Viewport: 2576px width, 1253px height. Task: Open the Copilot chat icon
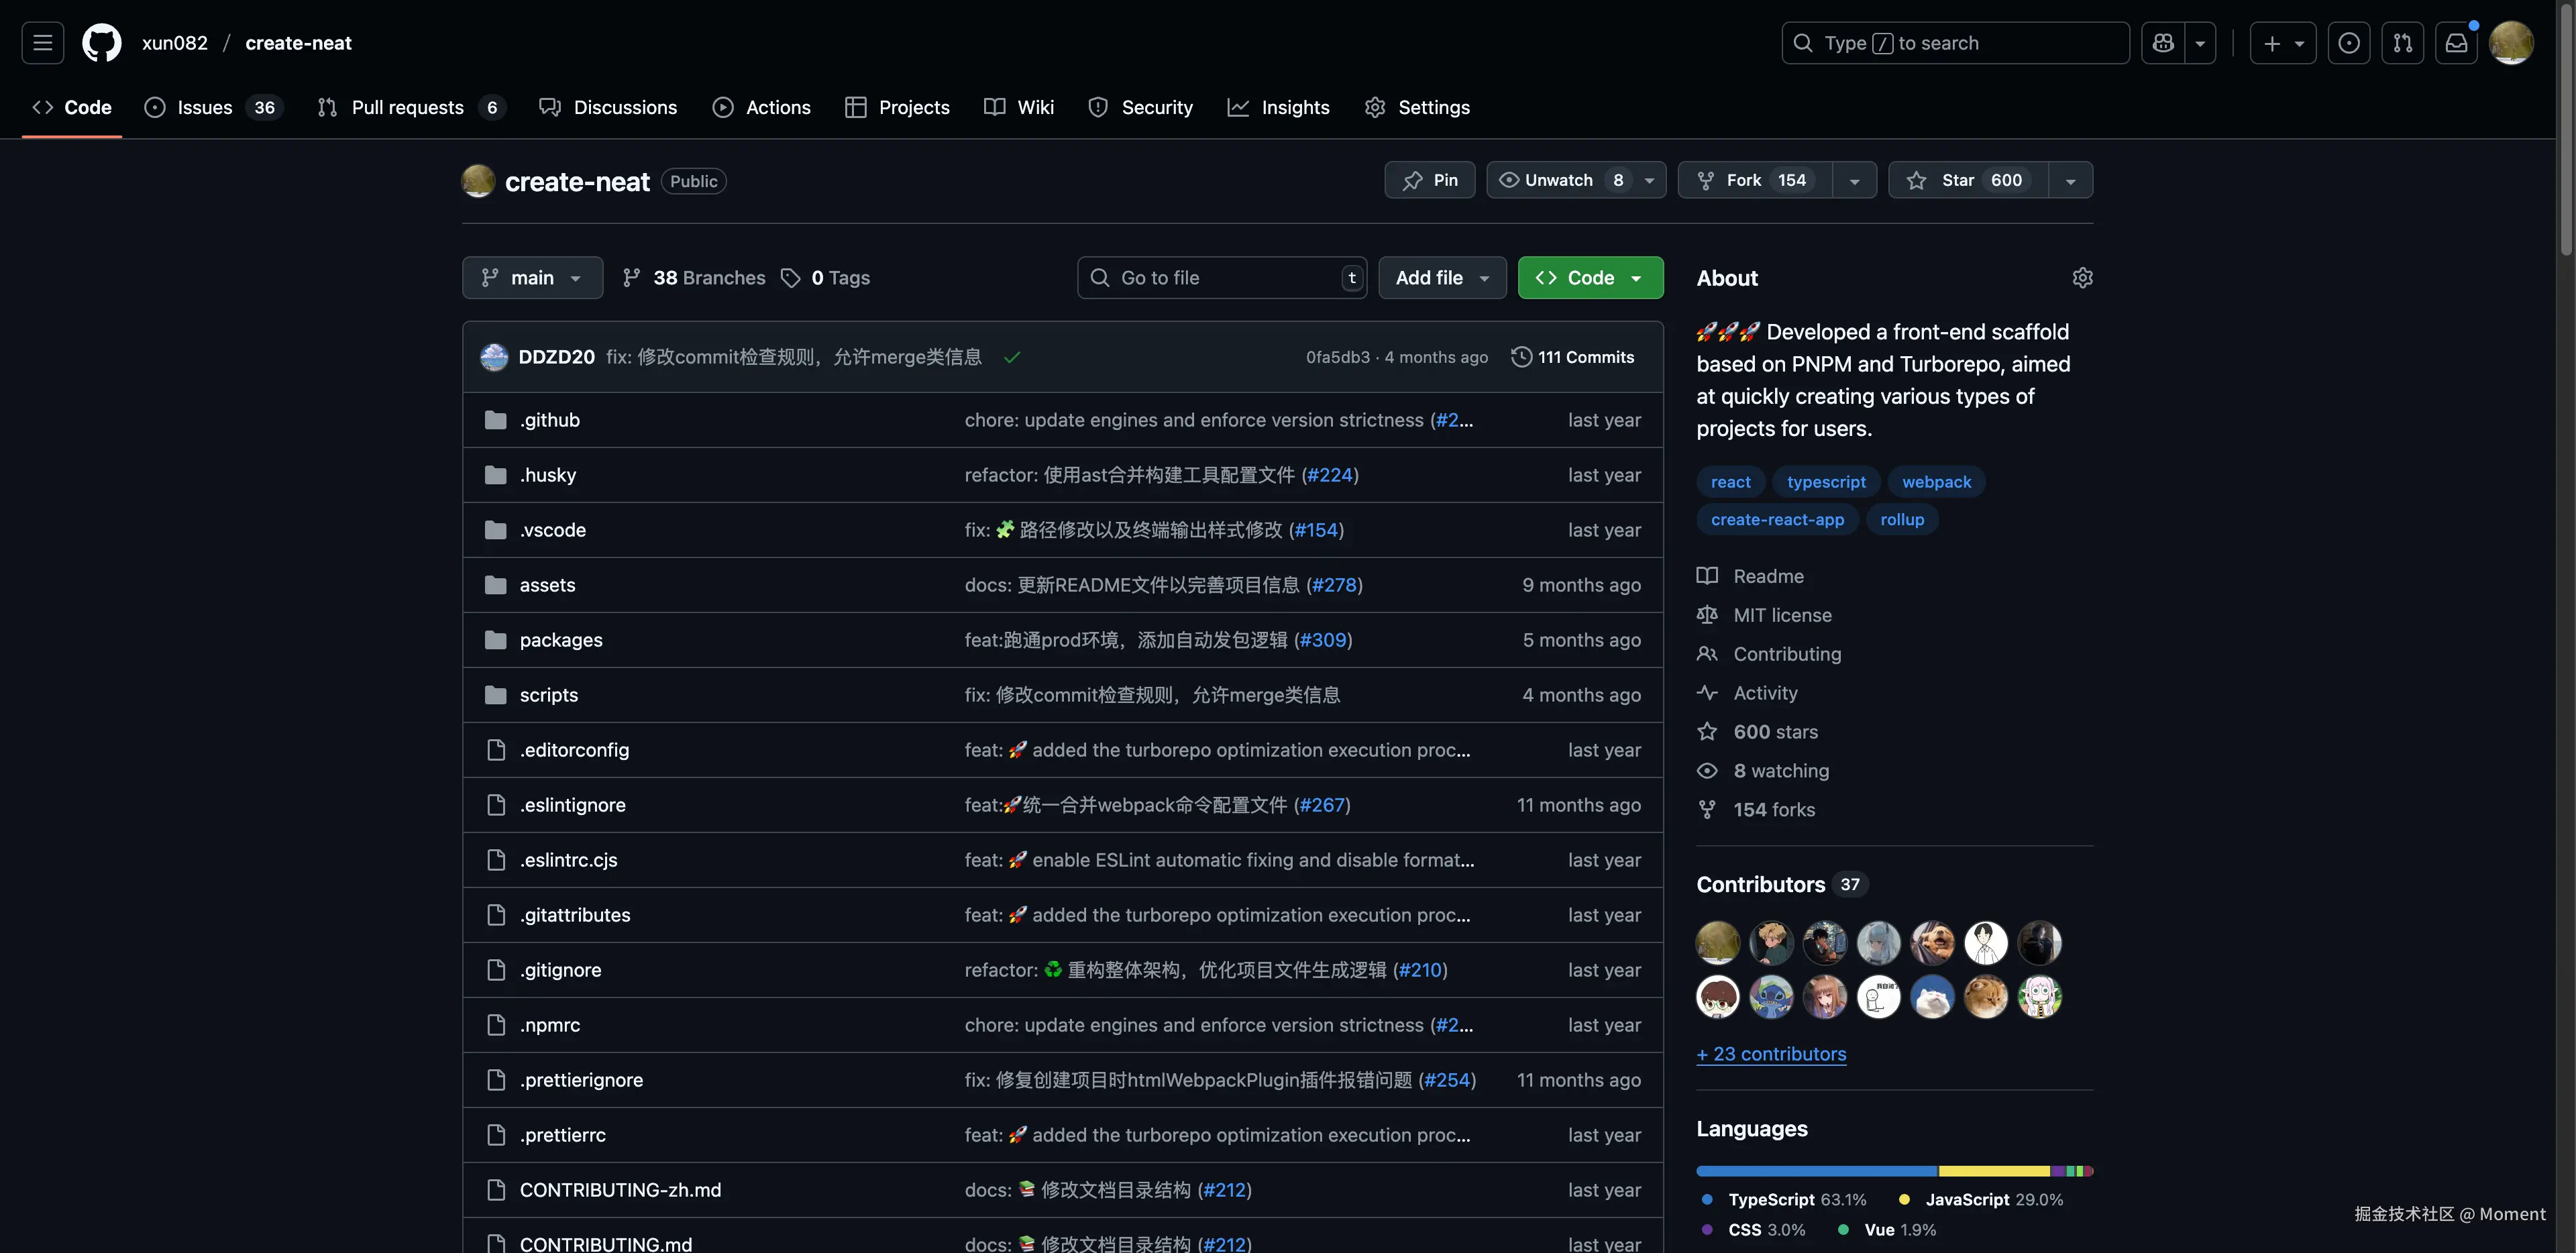2163,43
